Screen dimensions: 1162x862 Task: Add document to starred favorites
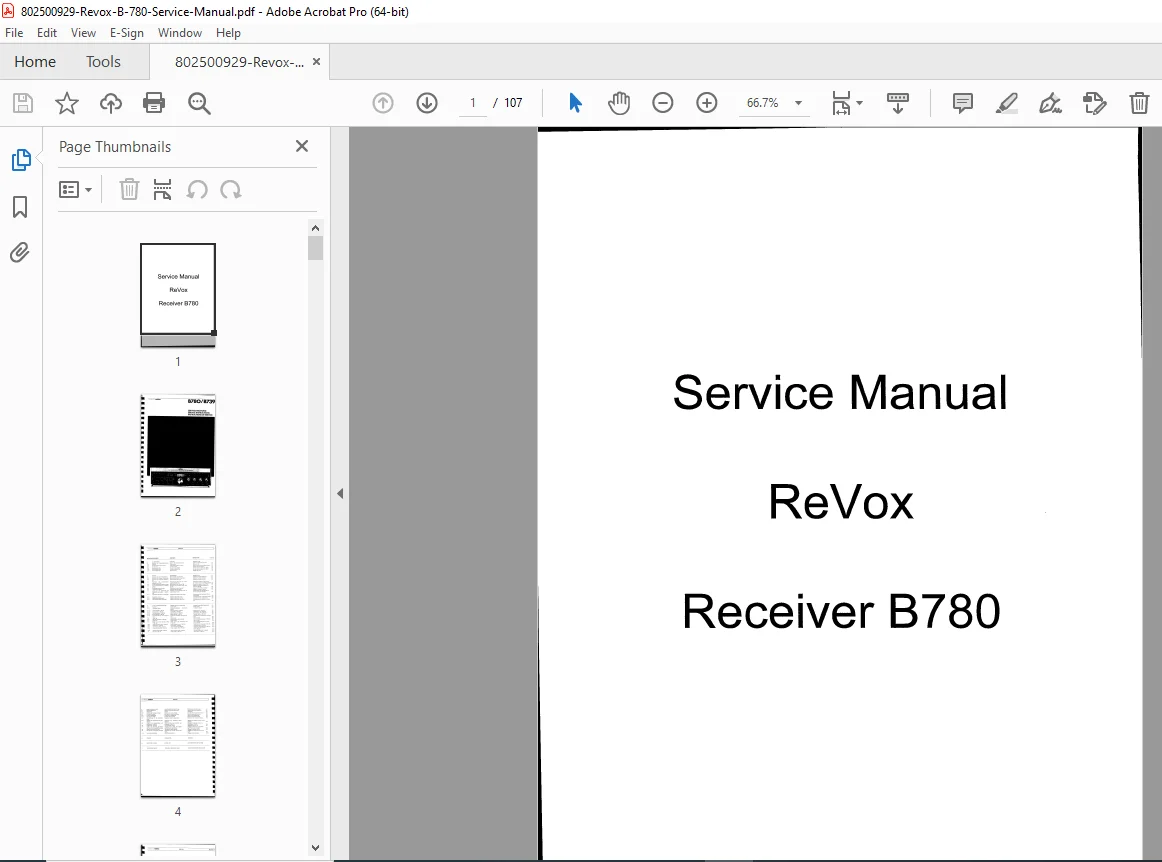pos(67,103)
